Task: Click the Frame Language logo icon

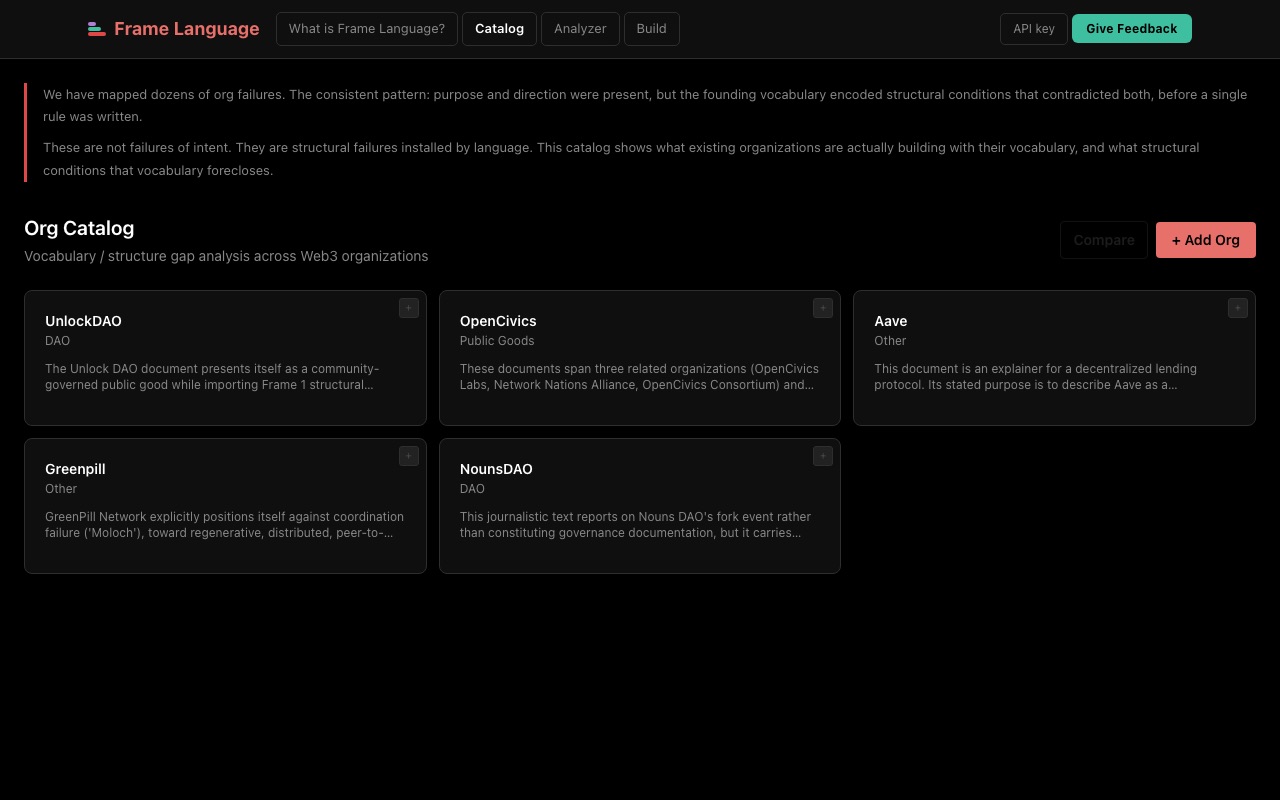Action: [x=97, y=29]
